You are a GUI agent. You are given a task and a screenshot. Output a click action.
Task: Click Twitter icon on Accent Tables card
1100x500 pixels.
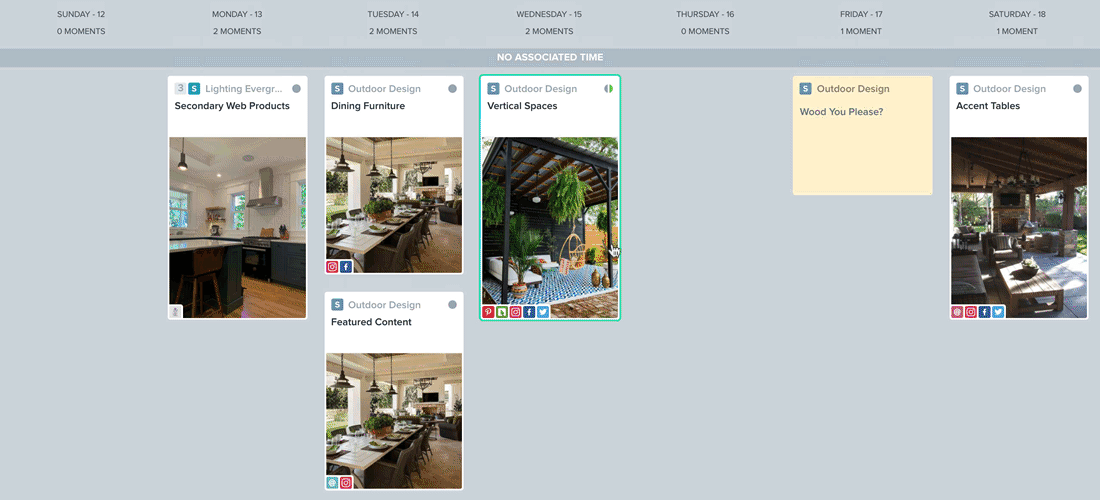[998, 312]
